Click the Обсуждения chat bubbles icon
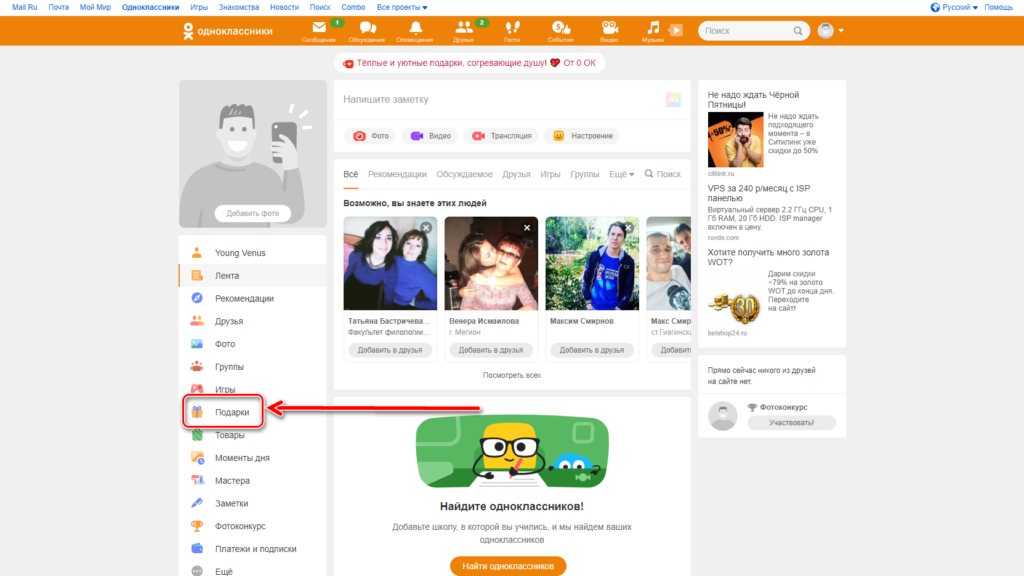Viewport: 1024px width, 576px height. point(368,29)
